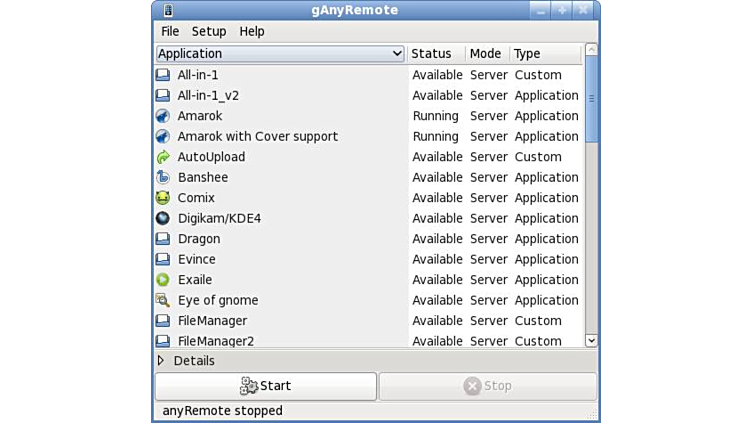This screenshot has height=423, width=752.
Task: Click the Exaile green play icon
Action: [163, 280]
